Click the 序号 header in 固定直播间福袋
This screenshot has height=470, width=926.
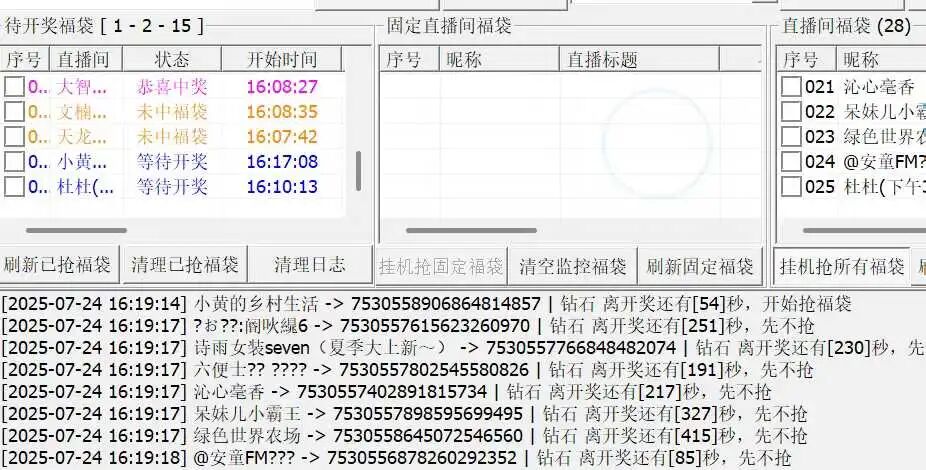point(409,59)
